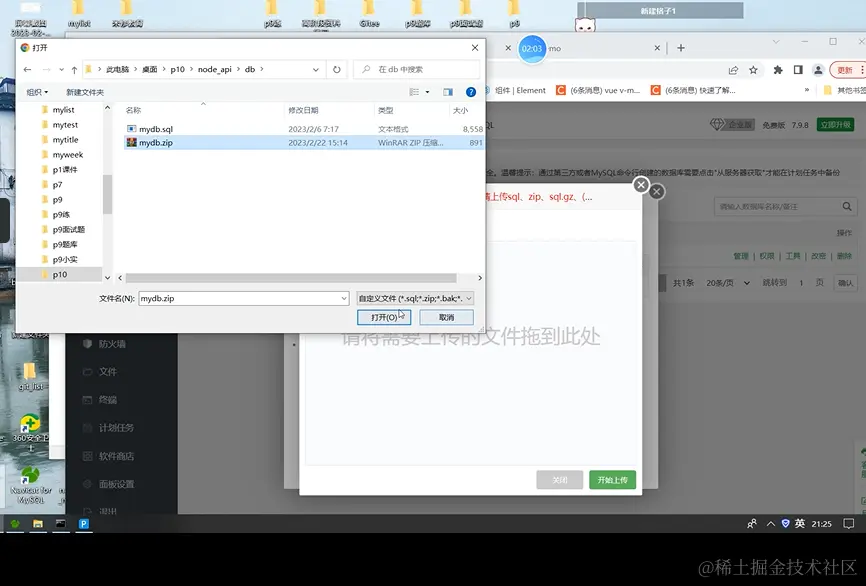Click Chrome Update (更新) button
This screenshot has width=866, height=586.
[x=847, y=70]
